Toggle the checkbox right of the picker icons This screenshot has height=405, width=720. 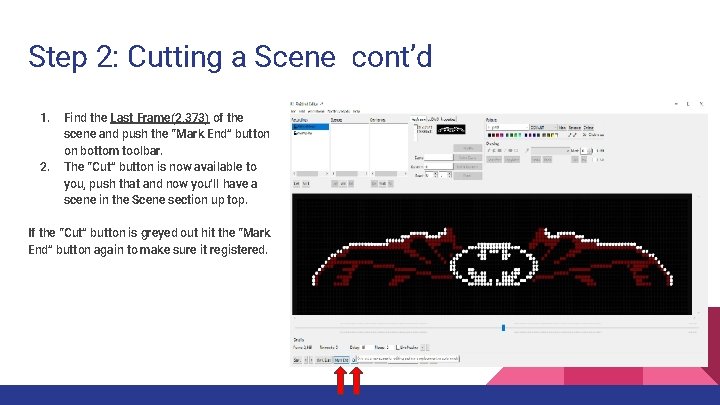tap(585, 135)
